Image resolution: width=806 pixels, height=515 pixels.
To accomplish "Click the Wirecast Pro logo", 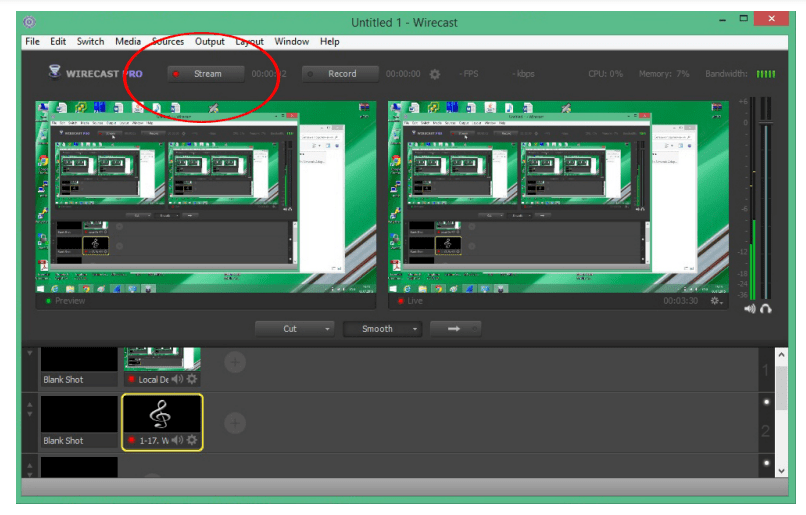I will coord(96,73).
